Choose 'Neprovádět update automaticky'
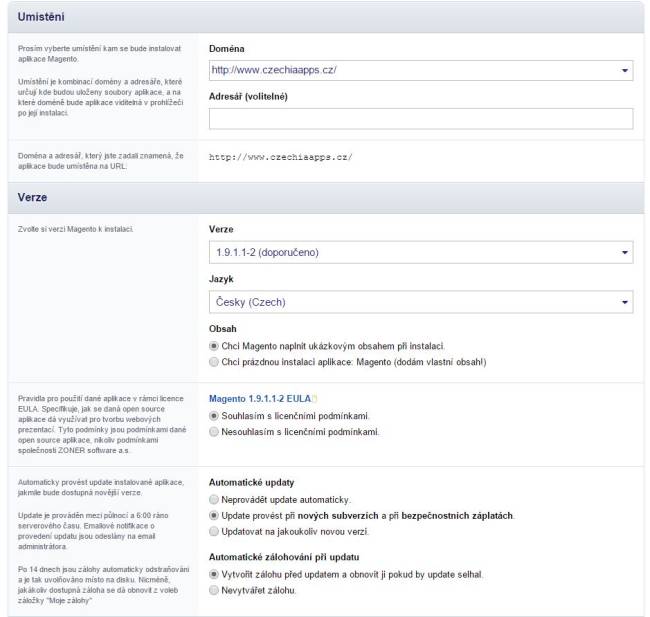Viewport: 650px width, 617px height. point(215,498)
